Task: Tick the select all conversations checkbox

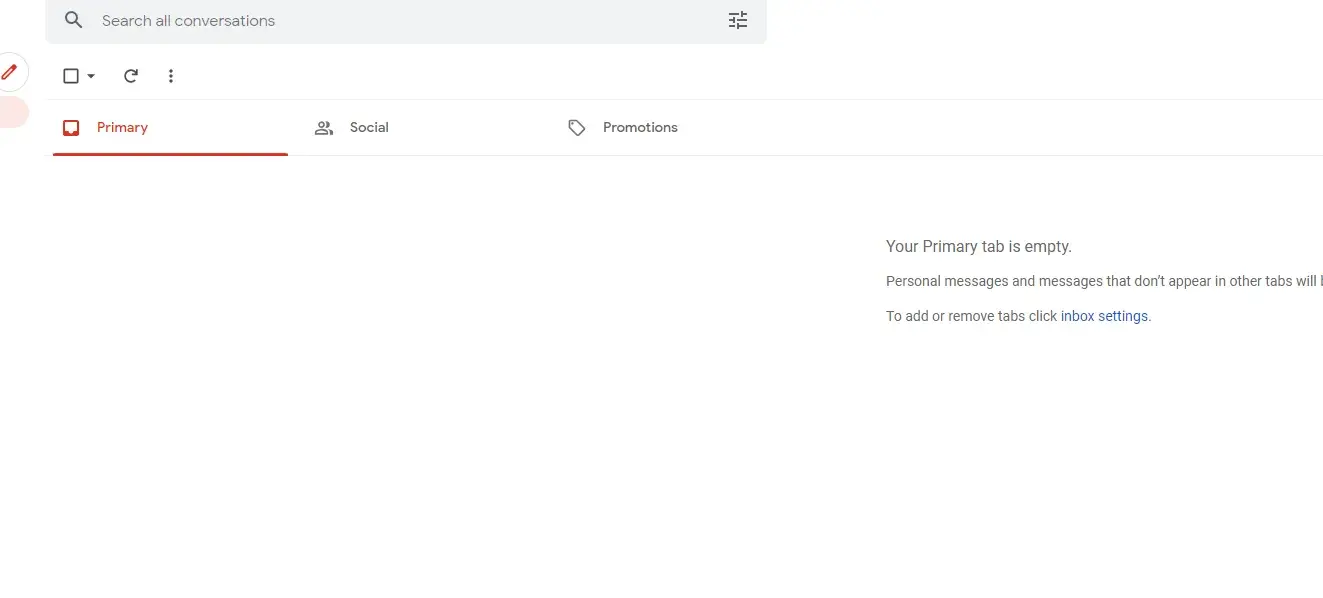Action: tap(71, 76)
